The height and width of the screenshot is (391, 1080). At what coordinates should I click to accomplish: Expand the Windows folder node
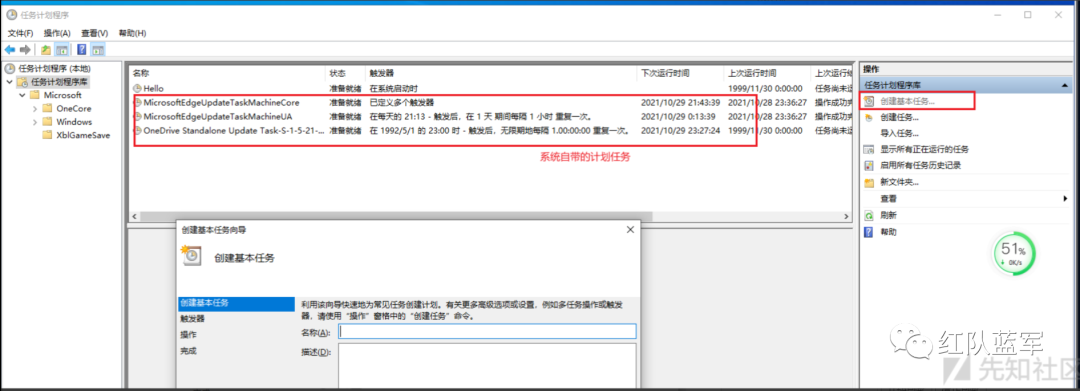[x=35, y=122]
